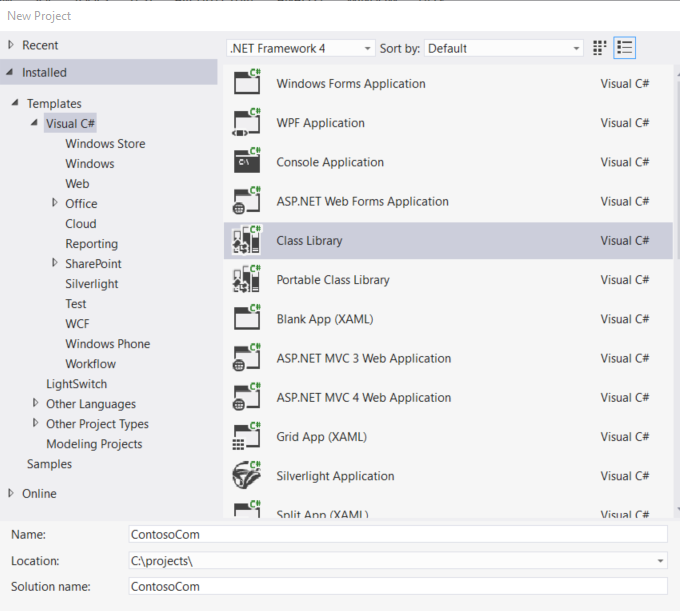Pick the Class Library template icon
The width and height of the screenshot is (680, 611).
246,241
